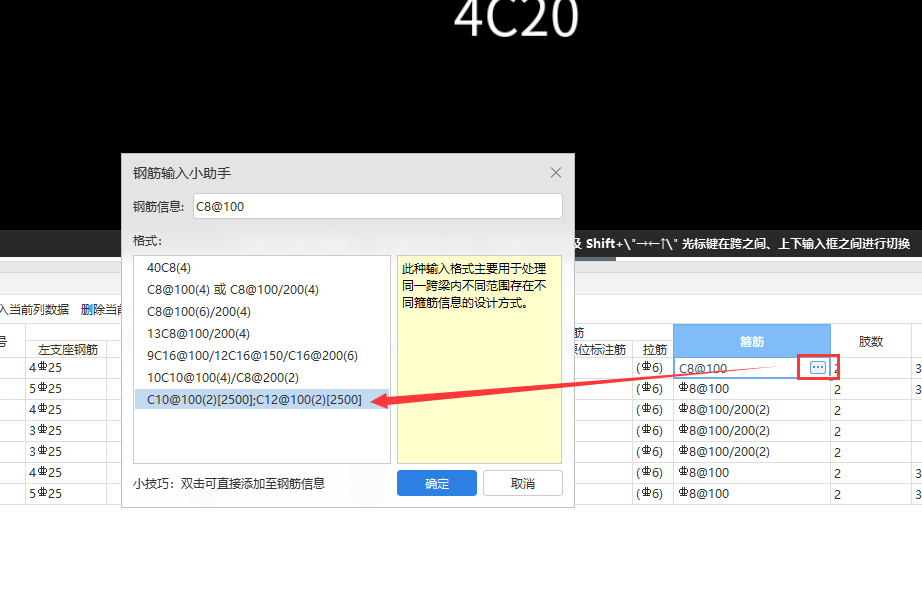This screenshot has height=604, width=922.
Task: Click the 肢数 column header
Action: [871, 341]
